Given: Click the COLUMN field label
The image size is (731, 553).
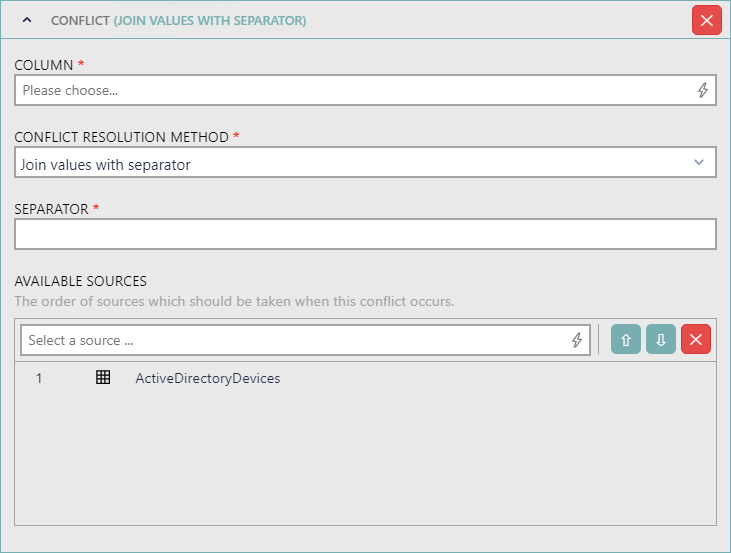Looking at the screenshot, I should [44, 65].
